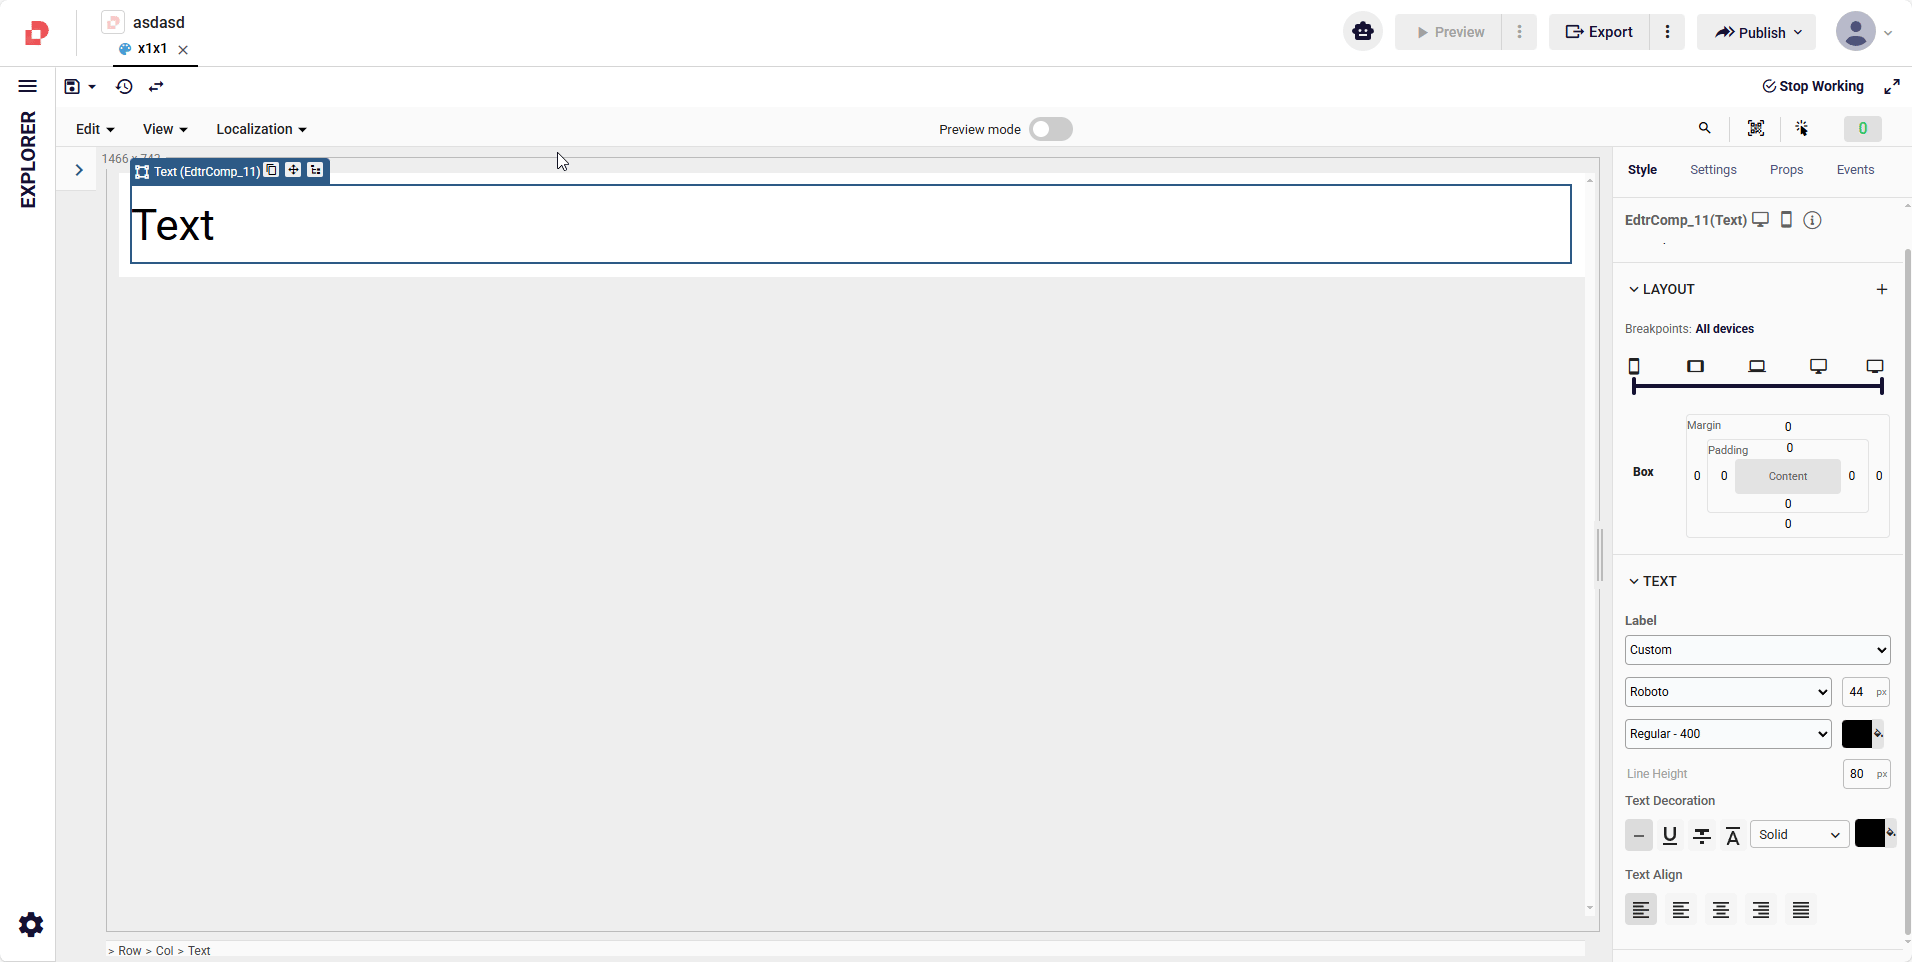Select the laptop breakpoint icon
The width and height of the screenshot is (1912, 962).
(x=1756, y=366)
